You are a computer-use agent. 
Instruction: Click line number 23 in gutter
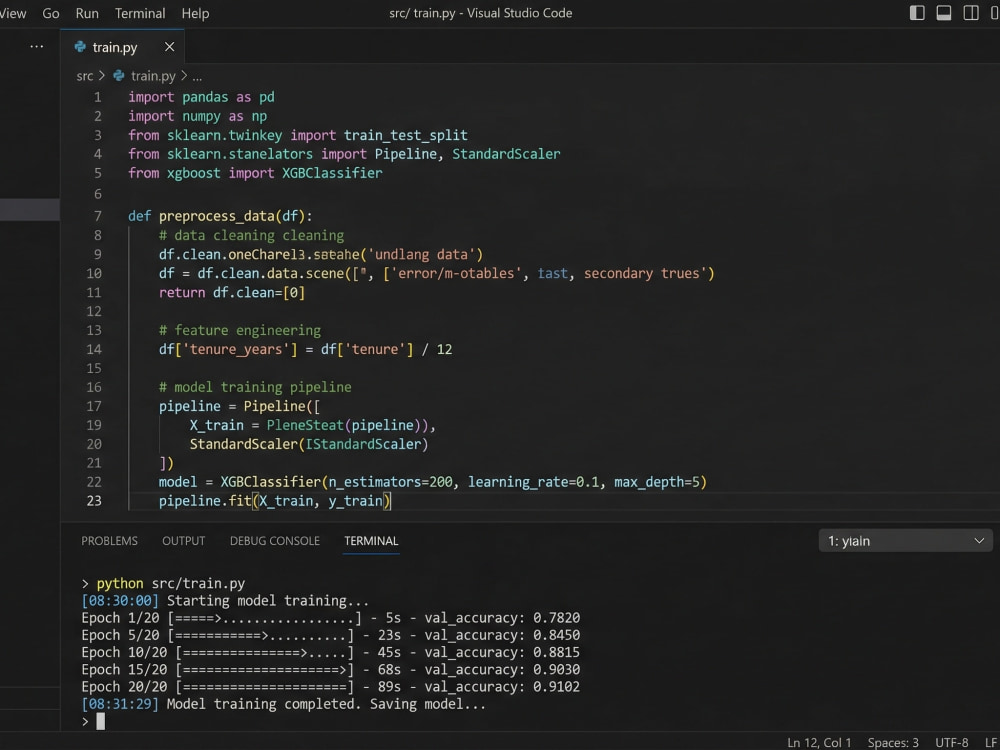pos(94,501)
